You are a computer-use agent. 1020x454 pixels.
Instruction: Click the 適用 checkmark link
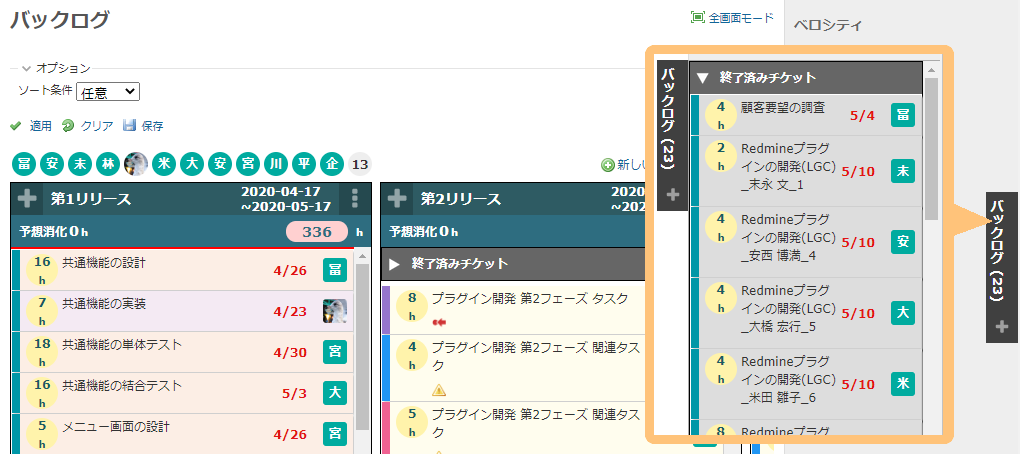coord(31,126)
